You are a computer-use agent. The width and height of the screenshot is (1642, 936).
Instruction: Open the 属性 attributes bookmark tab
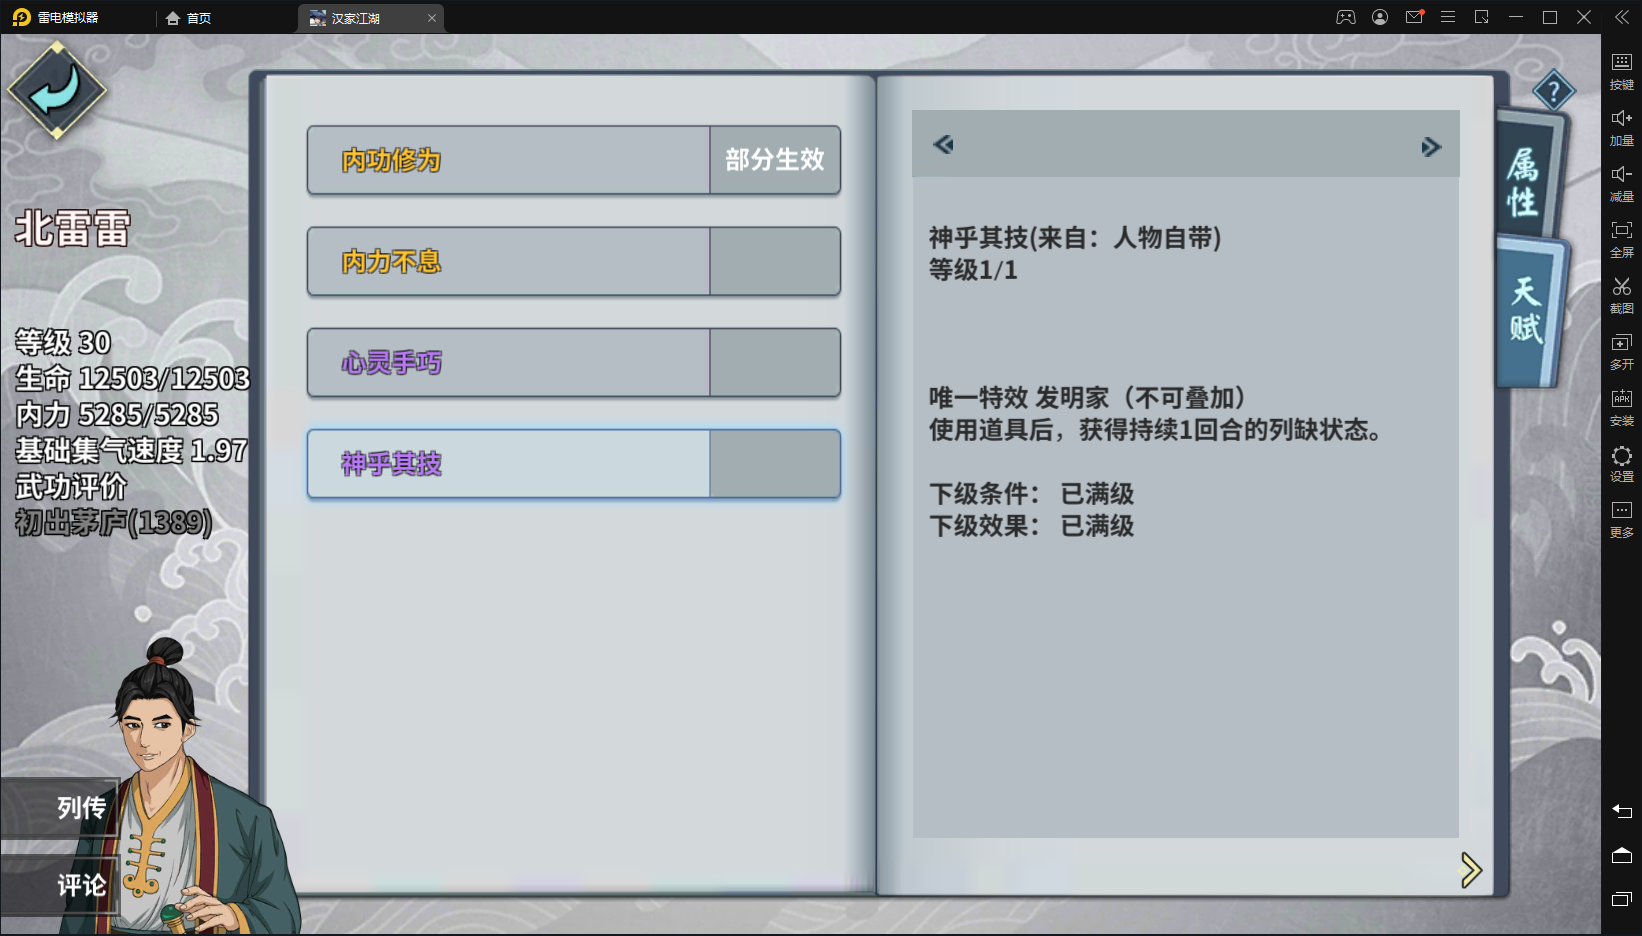click(x=1528, y=176)
